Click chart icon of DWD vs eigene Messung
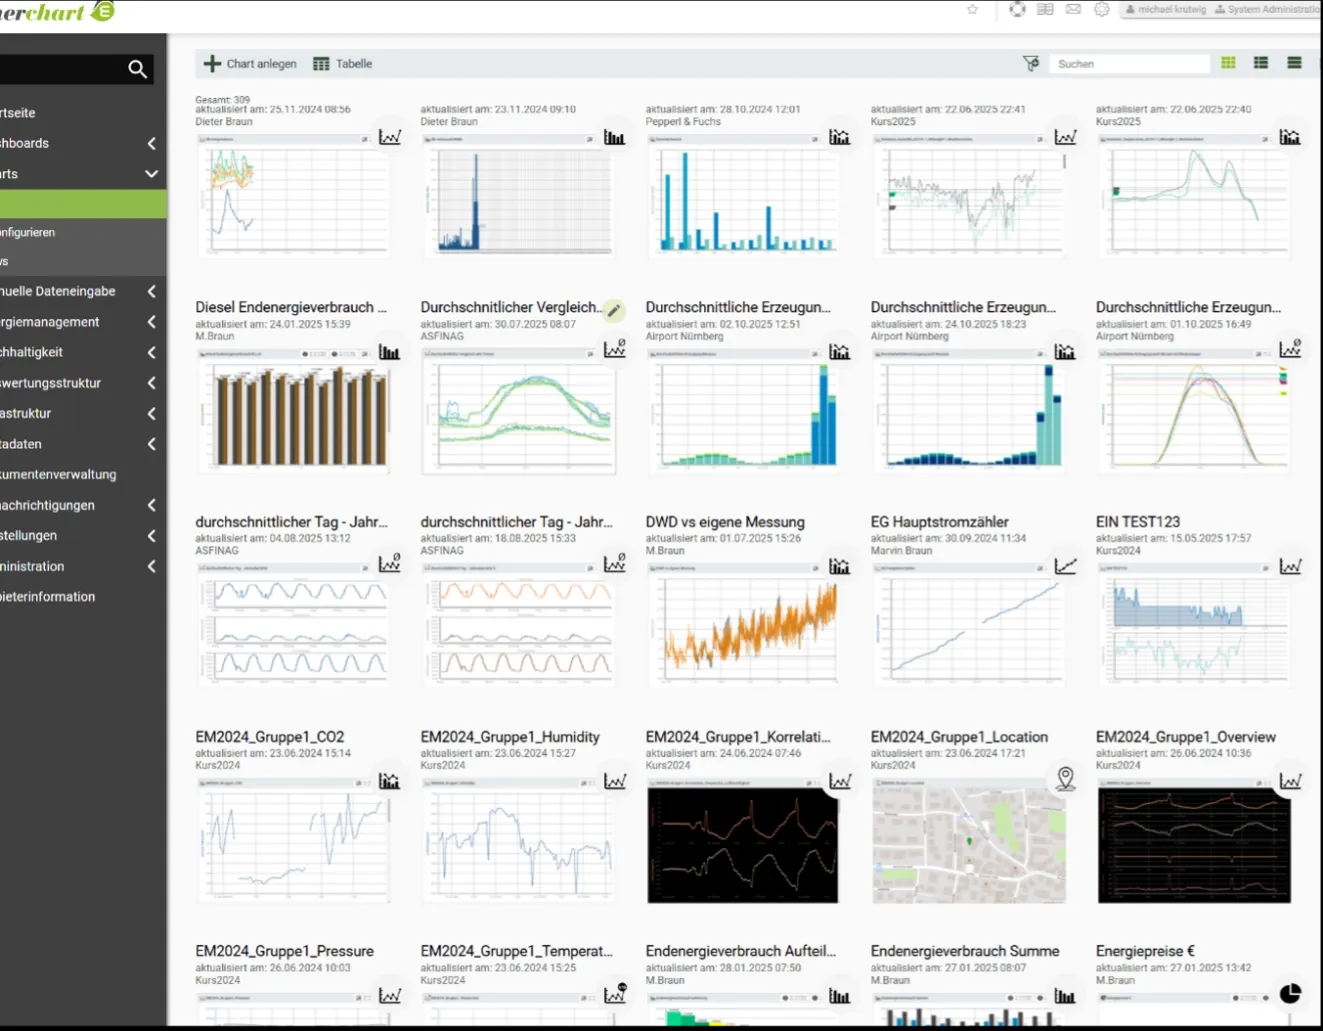1323x1031 pixels. [x=840, y=566]
